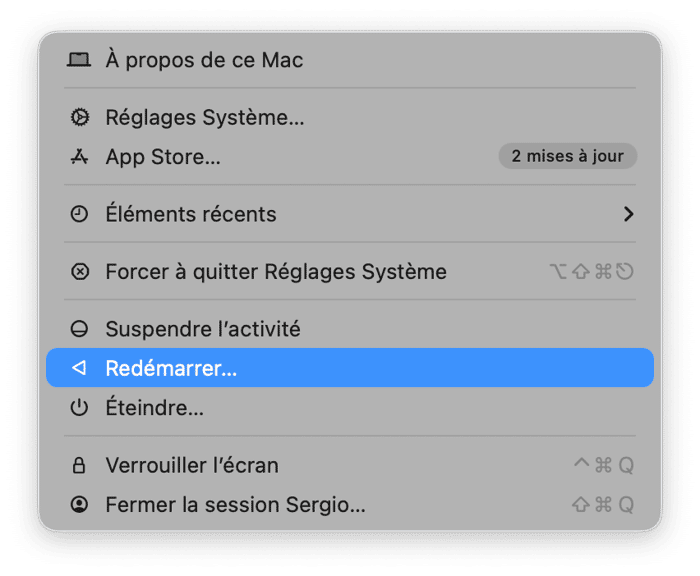
Task: Click the padlock icon for Verrouiller l'écran
Action: [x=79, y=466]
